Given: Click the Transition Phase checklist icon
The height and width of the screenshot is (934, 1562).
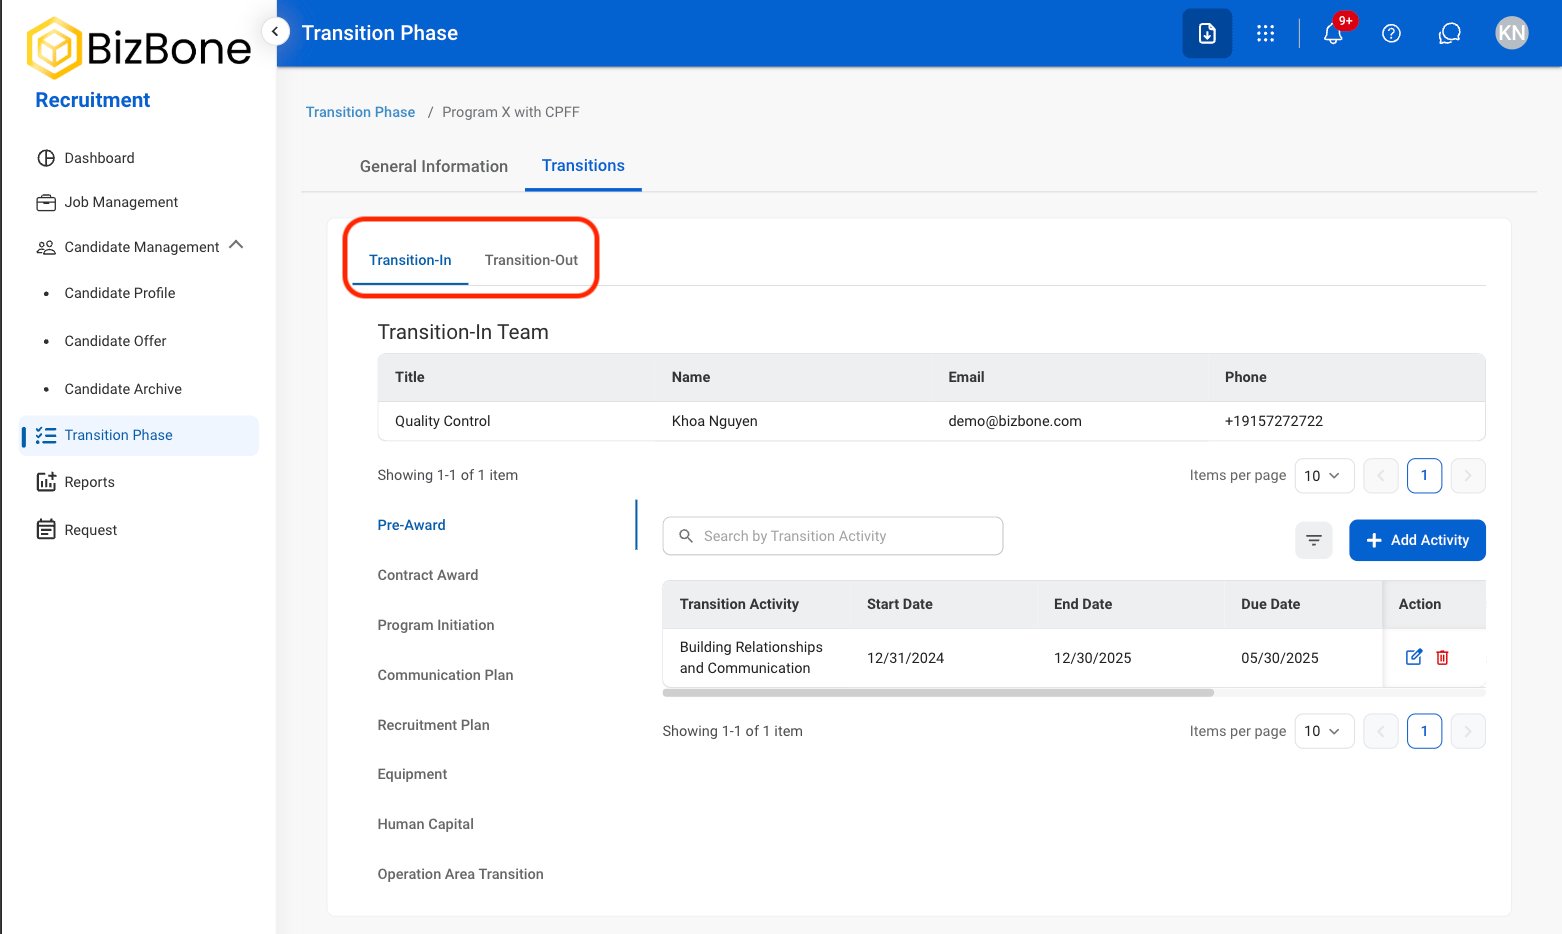Looking at the screenshot, I should [46, 435].
